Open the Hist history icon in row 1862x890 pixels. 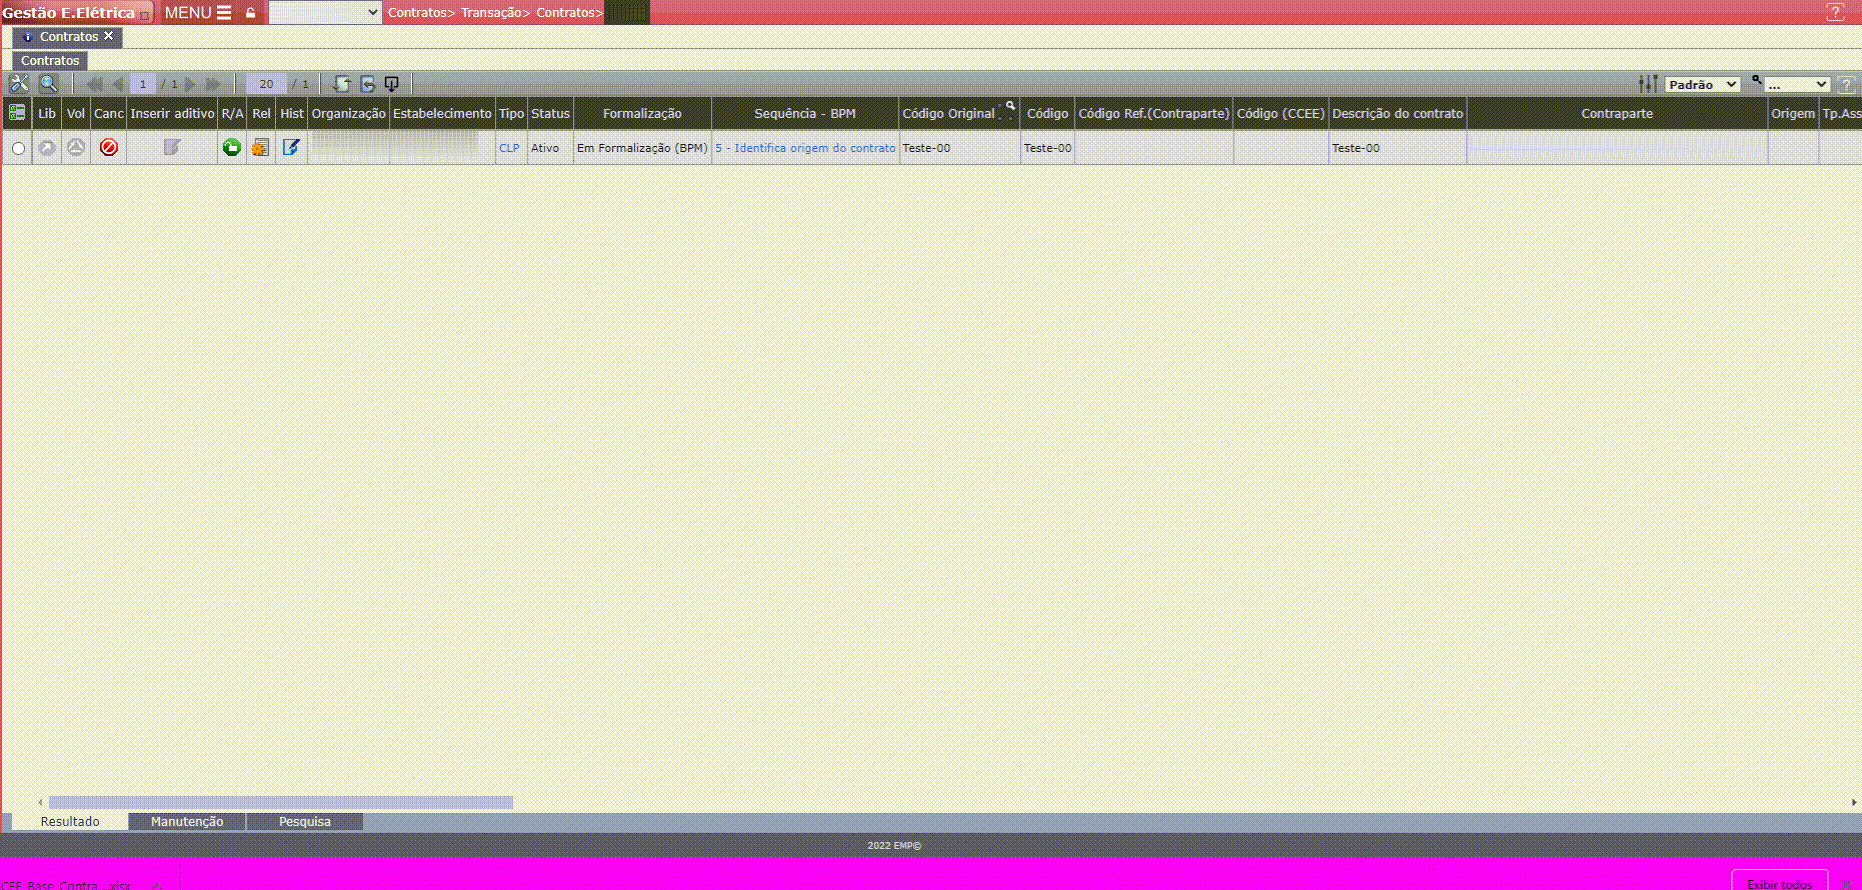(291, 148)
